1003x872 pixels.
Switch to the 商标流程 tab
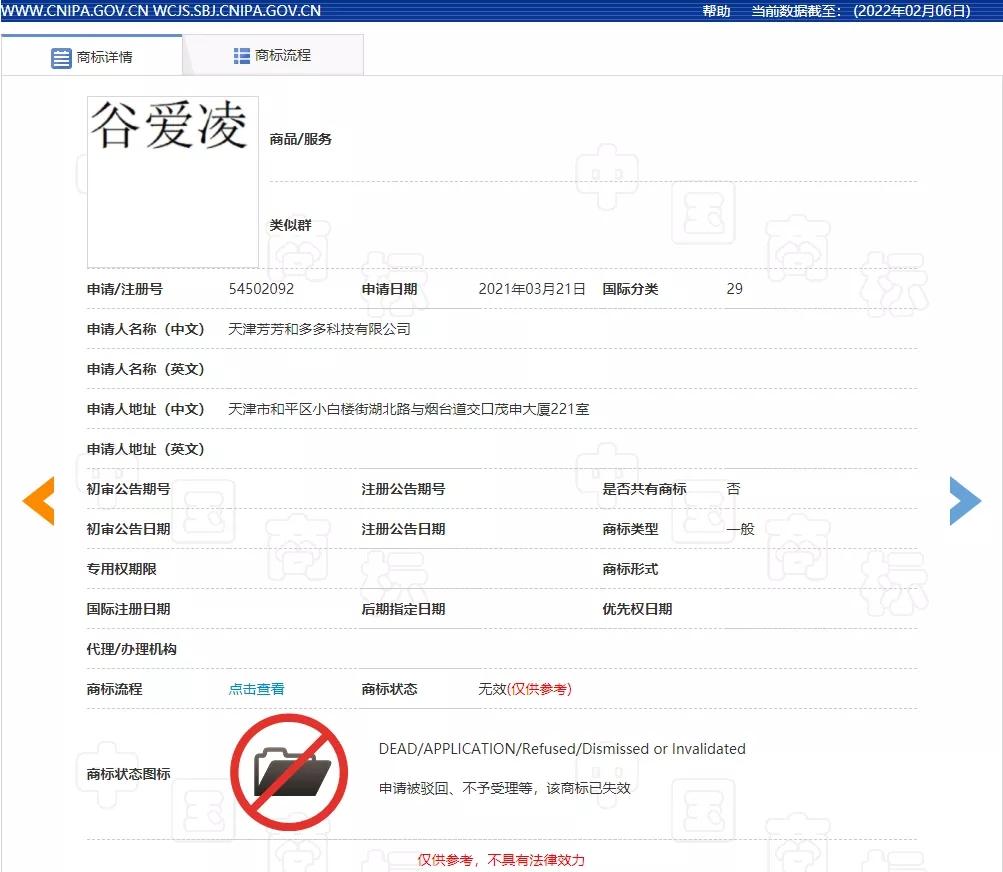click(273, 56)
